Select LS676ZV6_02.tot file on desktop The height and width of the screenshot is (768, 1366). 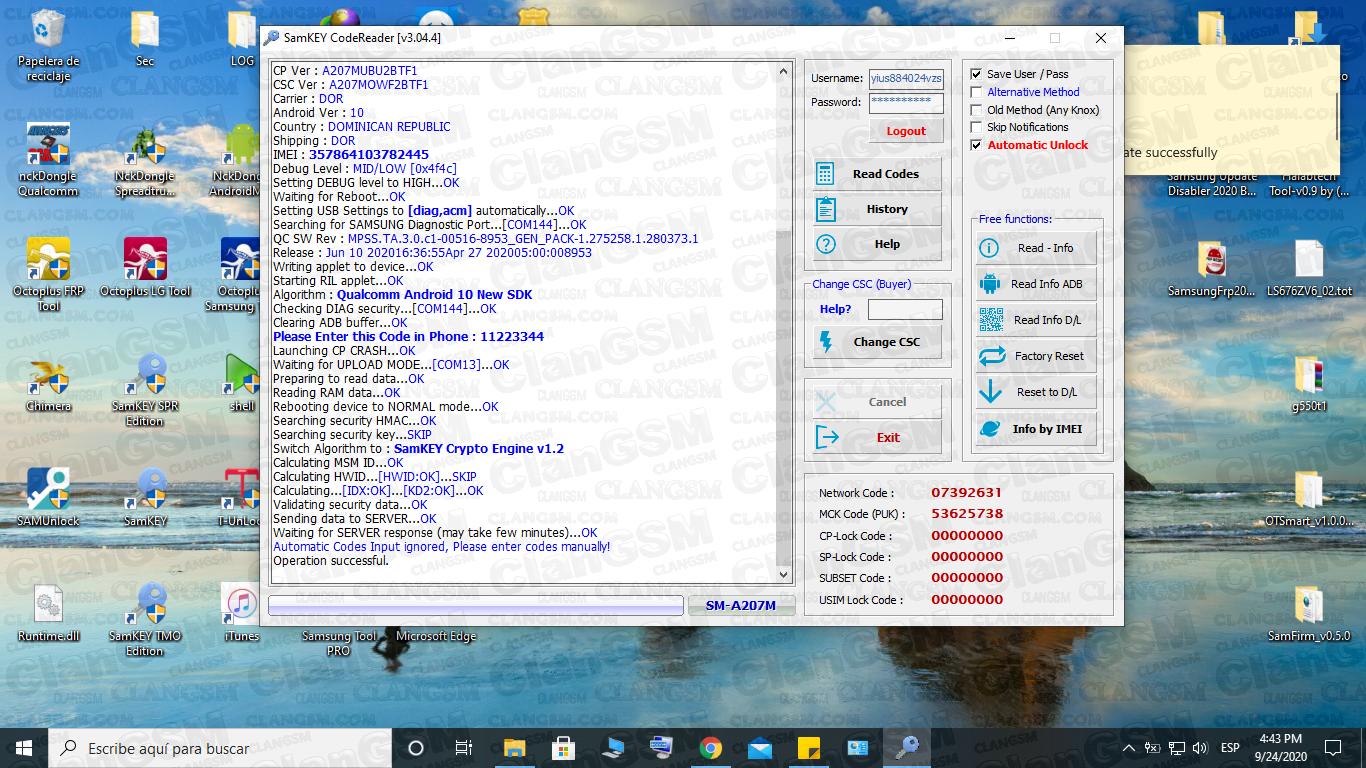1309,269
